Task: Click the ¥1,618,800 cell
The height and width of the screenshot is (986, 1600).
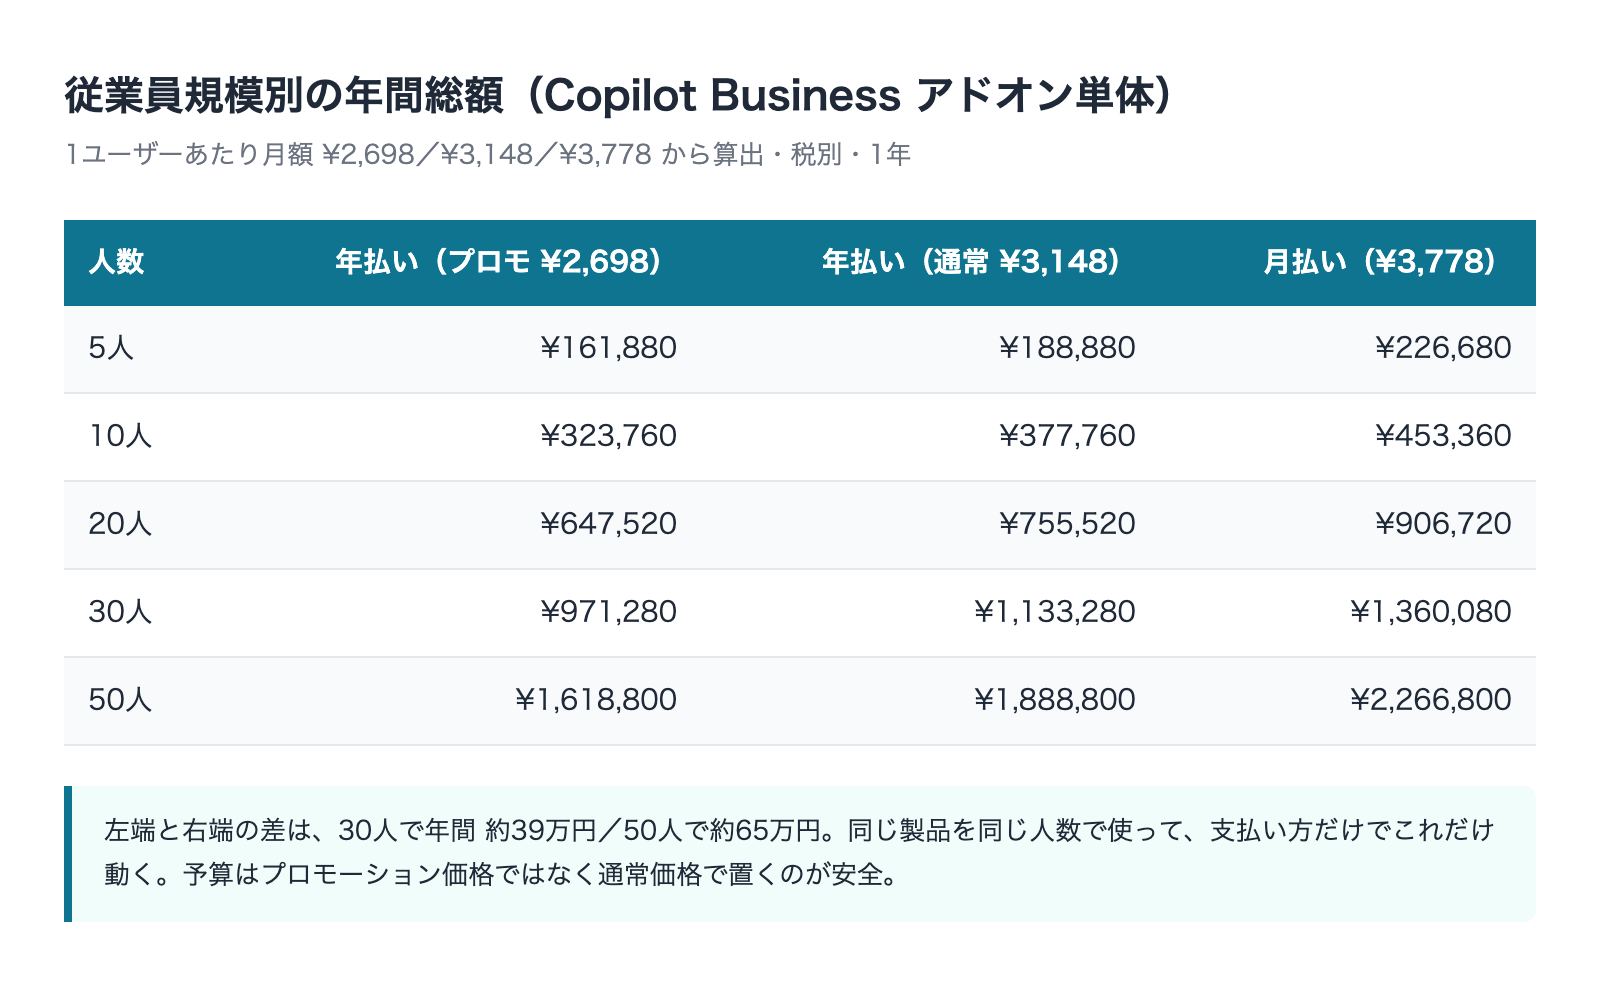Action: [x=596, y=700]
